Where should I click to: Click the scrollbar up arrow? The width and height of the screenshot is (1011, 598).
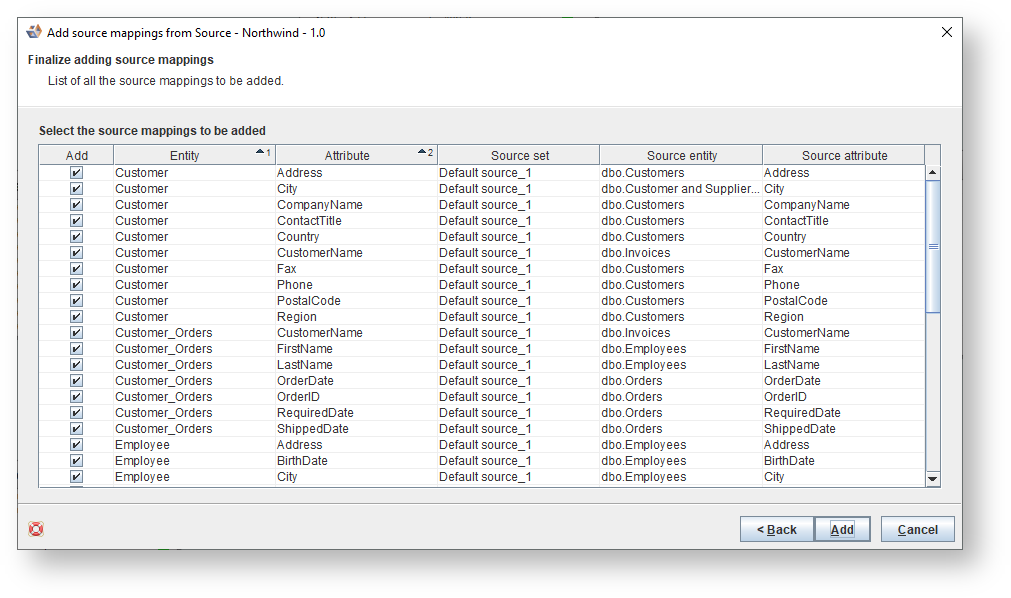click(933, 170)
